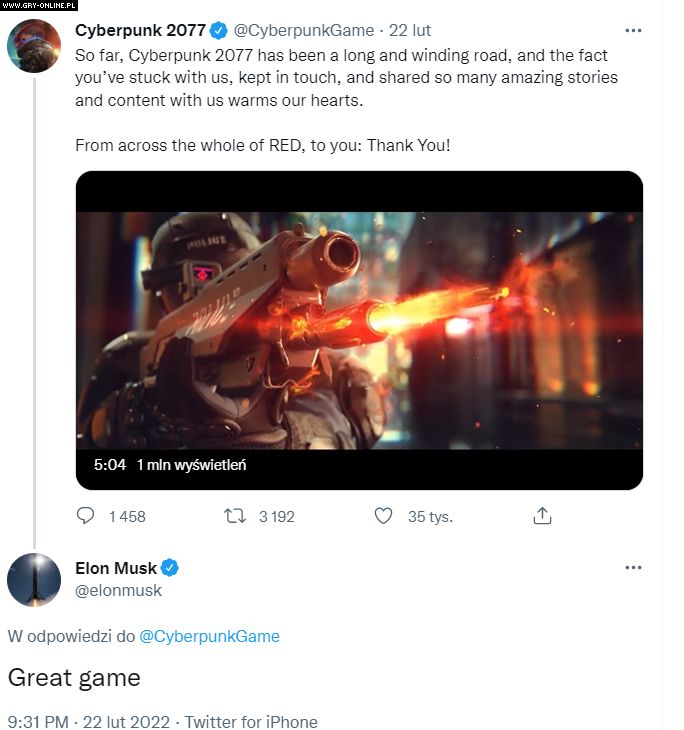Screen dimensions: 684x730
Task: Open the Cyberpunk 2077 profile avatar
Action: tap(34, 45)
